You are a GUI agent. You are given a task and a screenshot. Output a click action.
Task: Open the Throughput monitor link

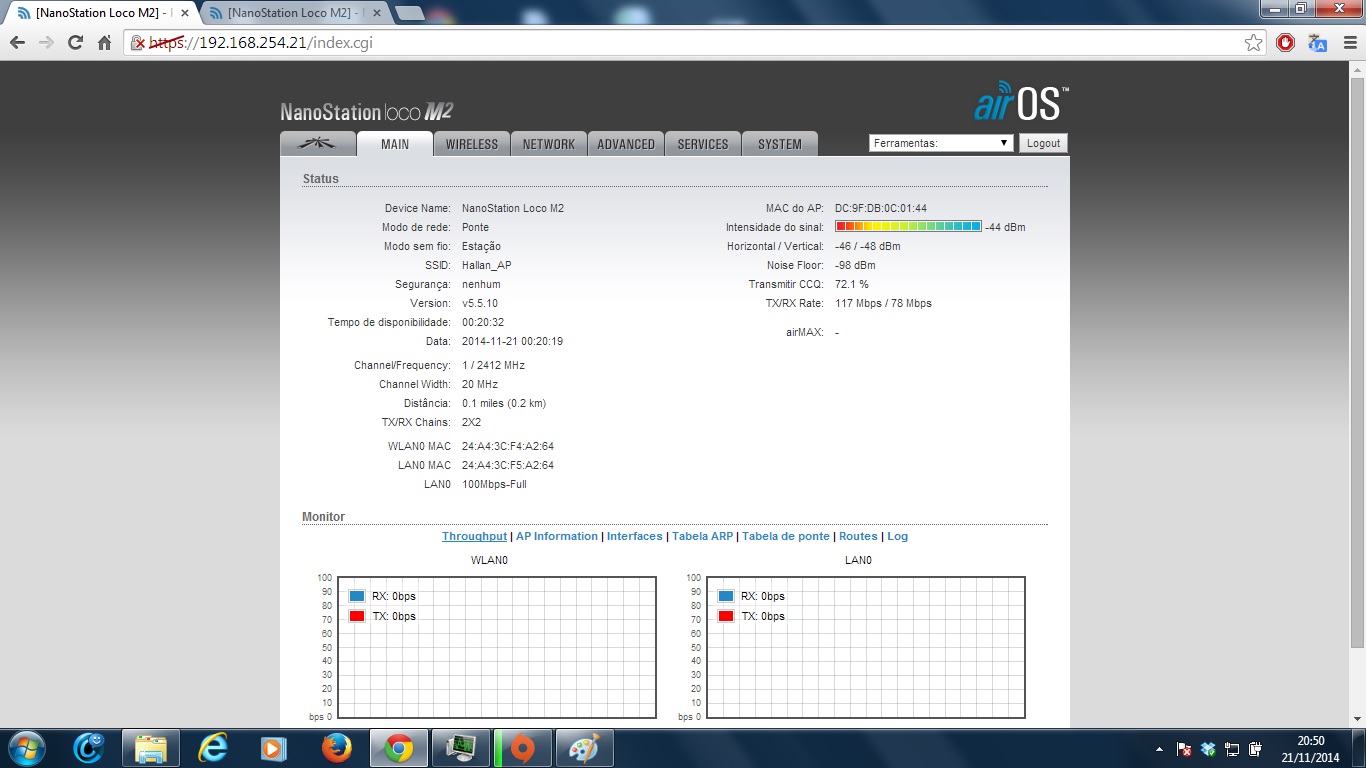474,536
